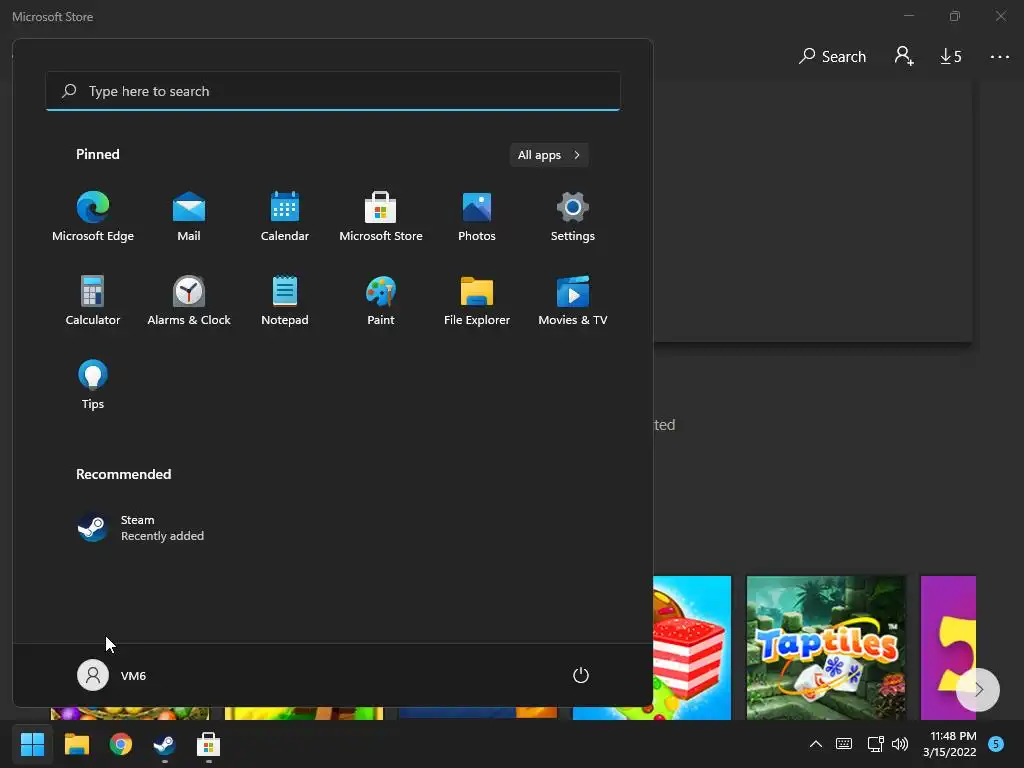Open the notification badge showing 5

click(x=996, y=744)
